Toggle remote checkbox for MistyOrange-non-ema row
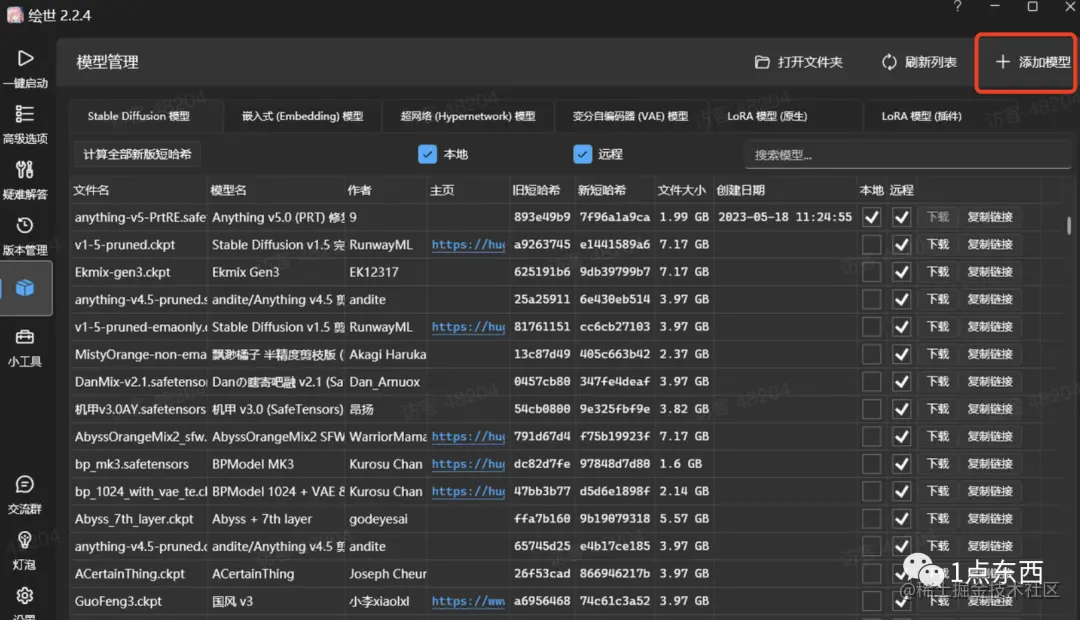 901,354
